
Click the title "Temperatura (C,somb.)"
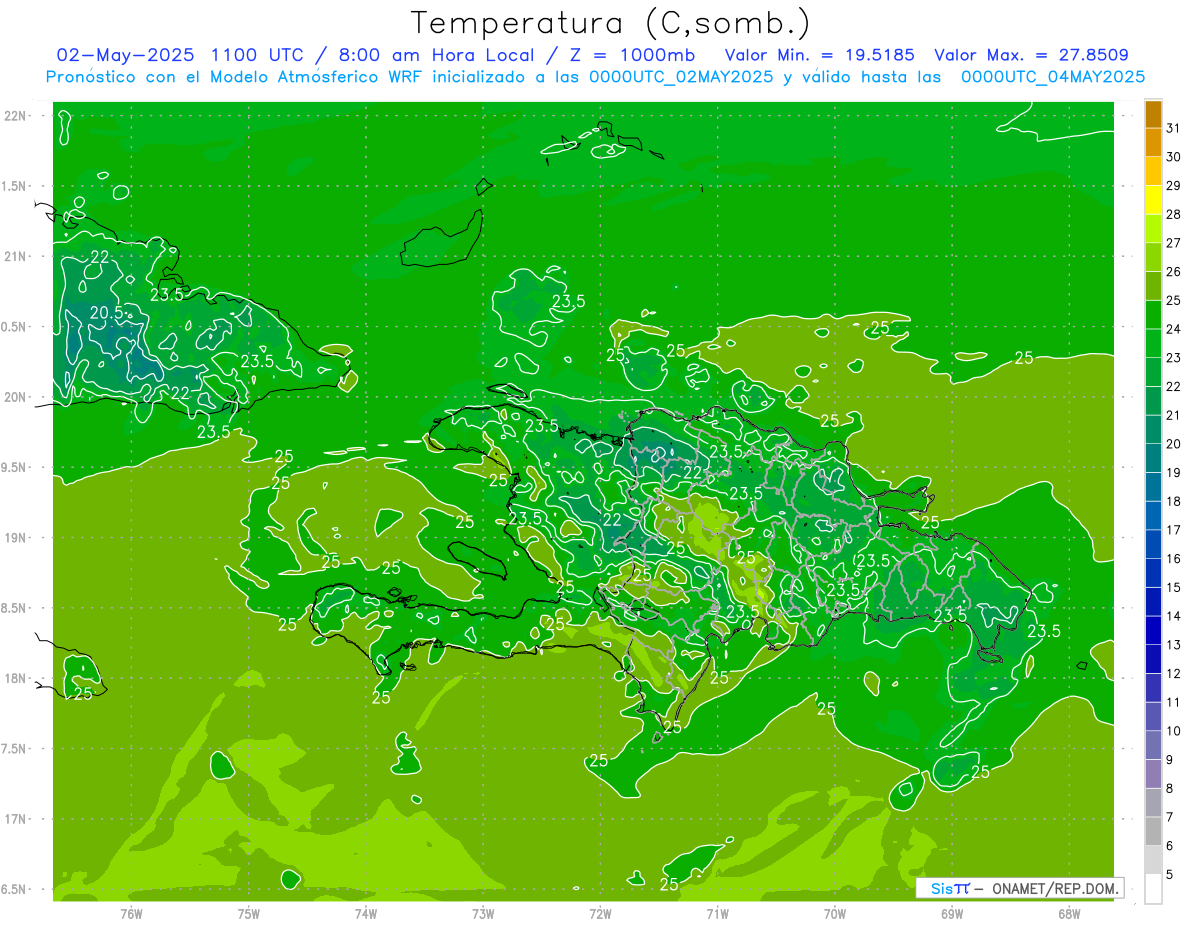point(610,22)
